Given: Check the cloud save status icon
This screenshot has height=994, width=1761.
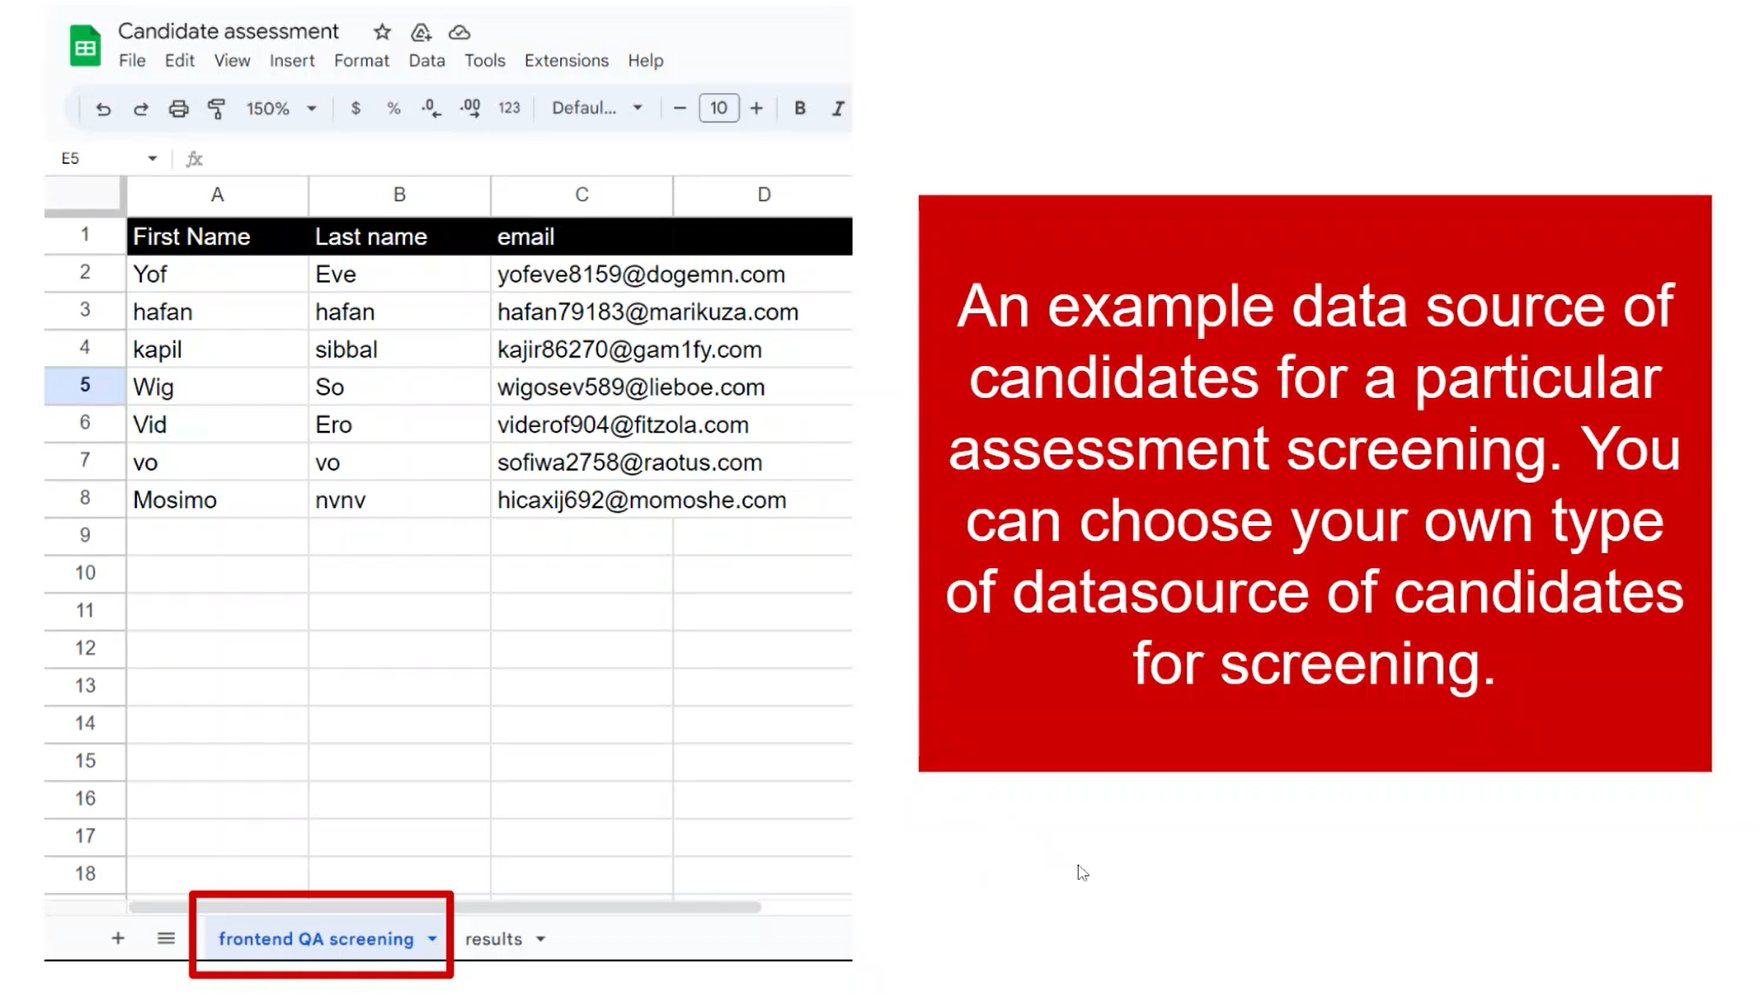Looking at the screenshot, I should [459, 32].
